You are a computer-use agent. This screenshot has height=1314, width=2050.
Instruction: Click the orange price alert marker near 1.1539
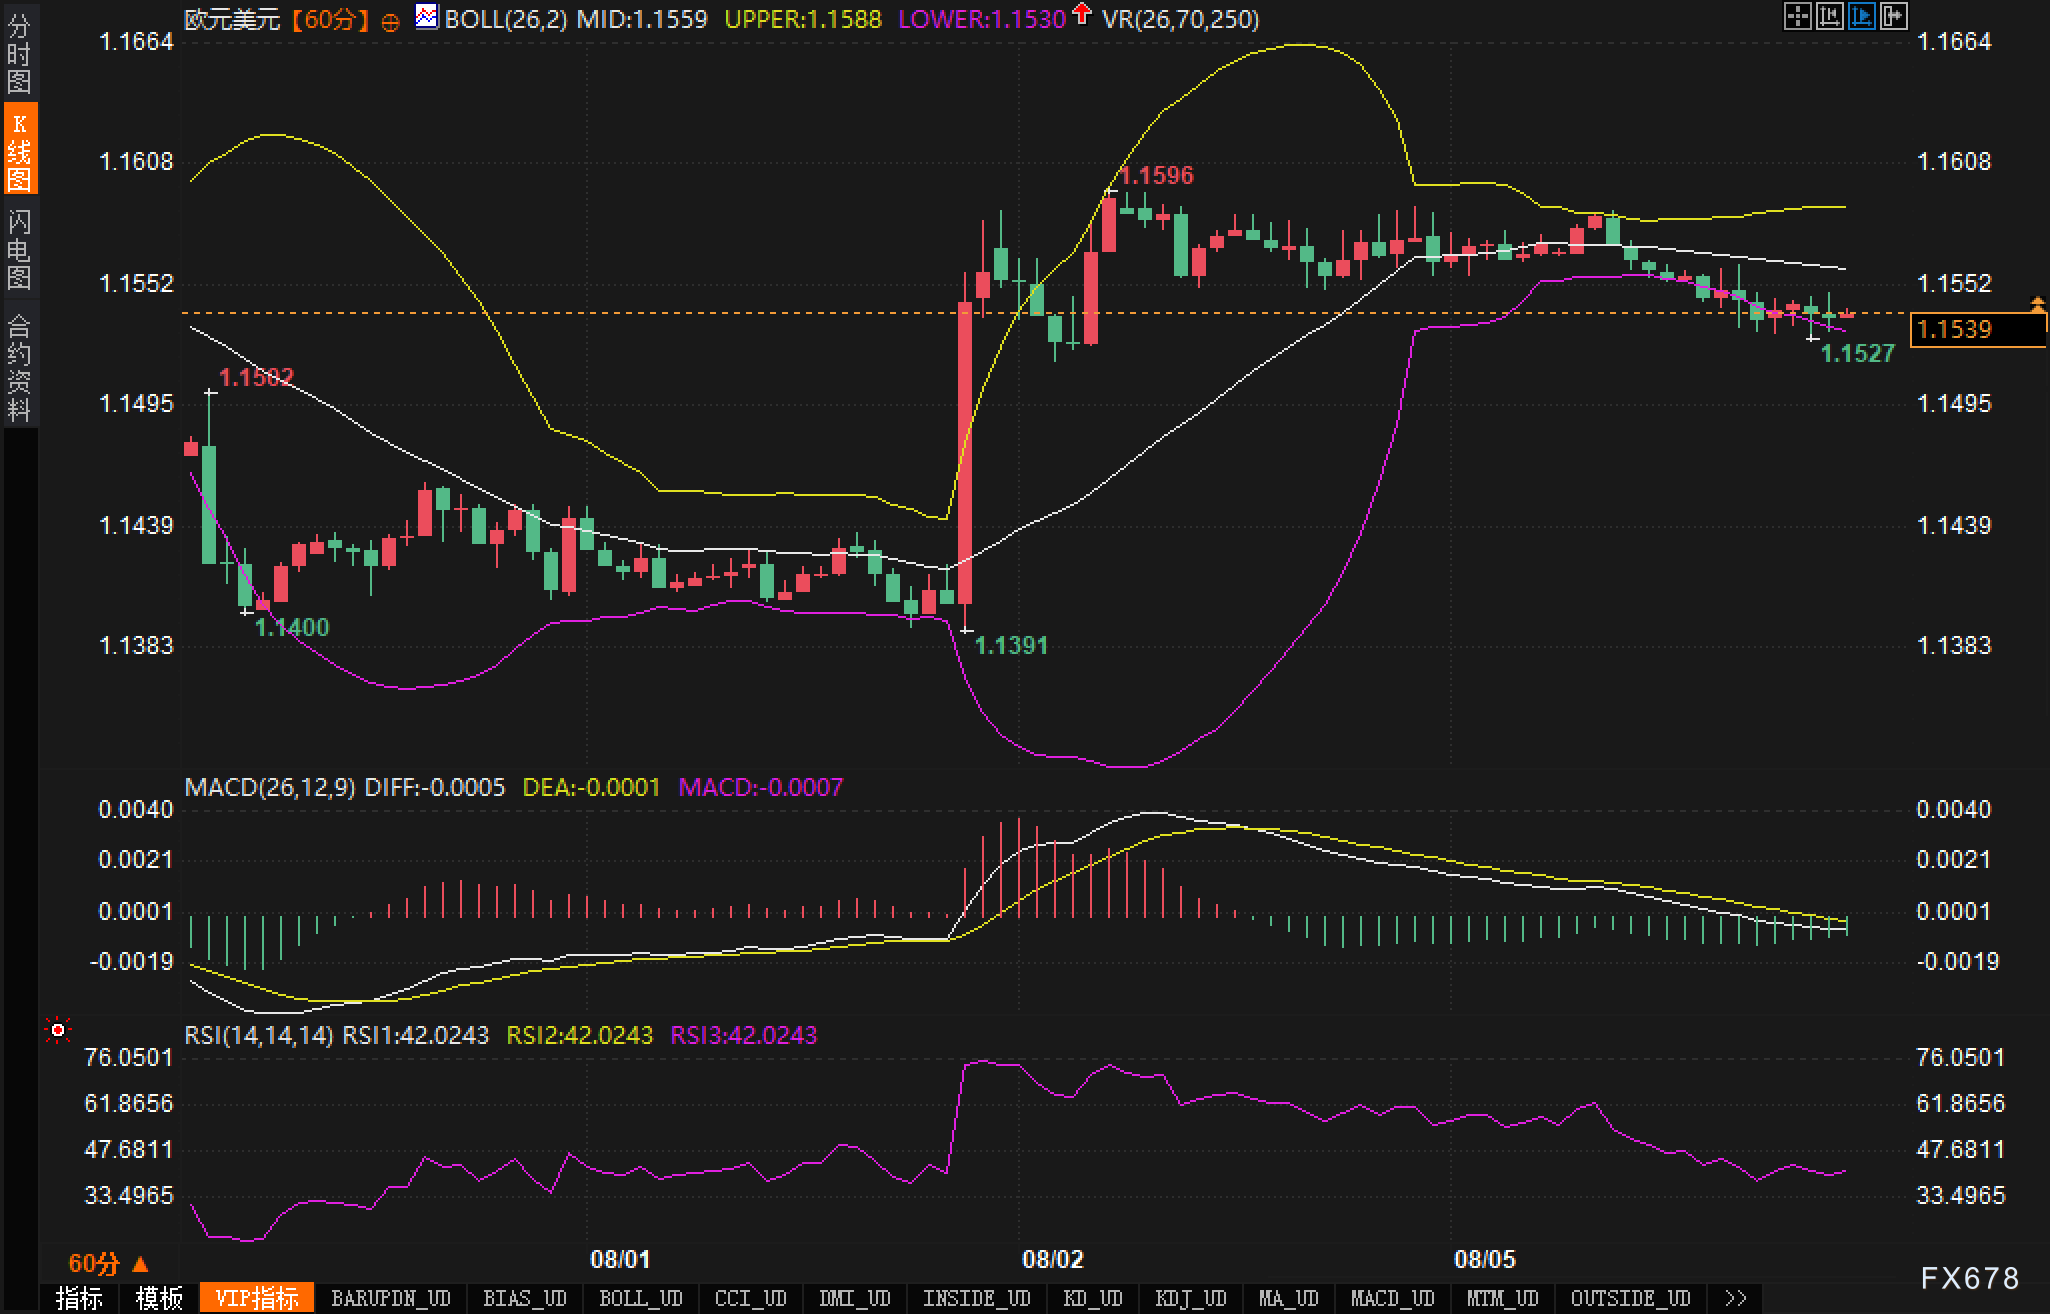point(2037,304)
